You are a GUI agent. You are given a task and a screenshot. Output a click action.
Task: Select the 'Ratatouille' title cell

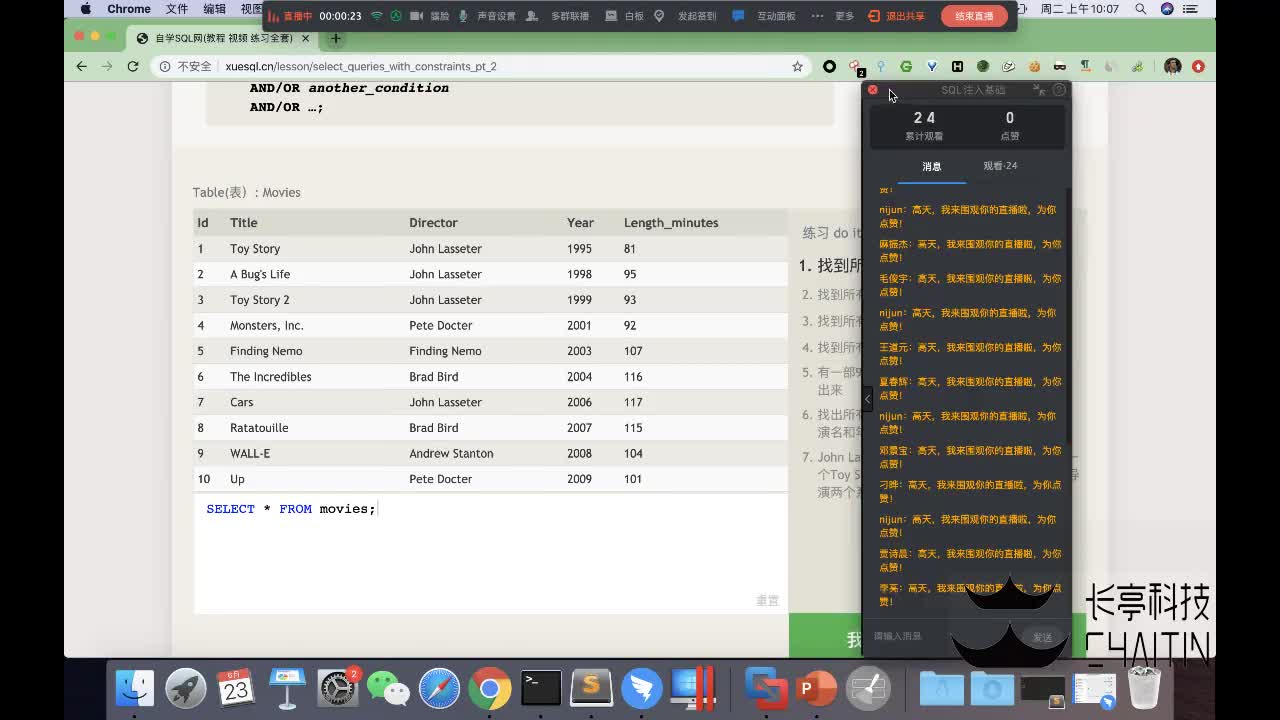coord(259,428)
